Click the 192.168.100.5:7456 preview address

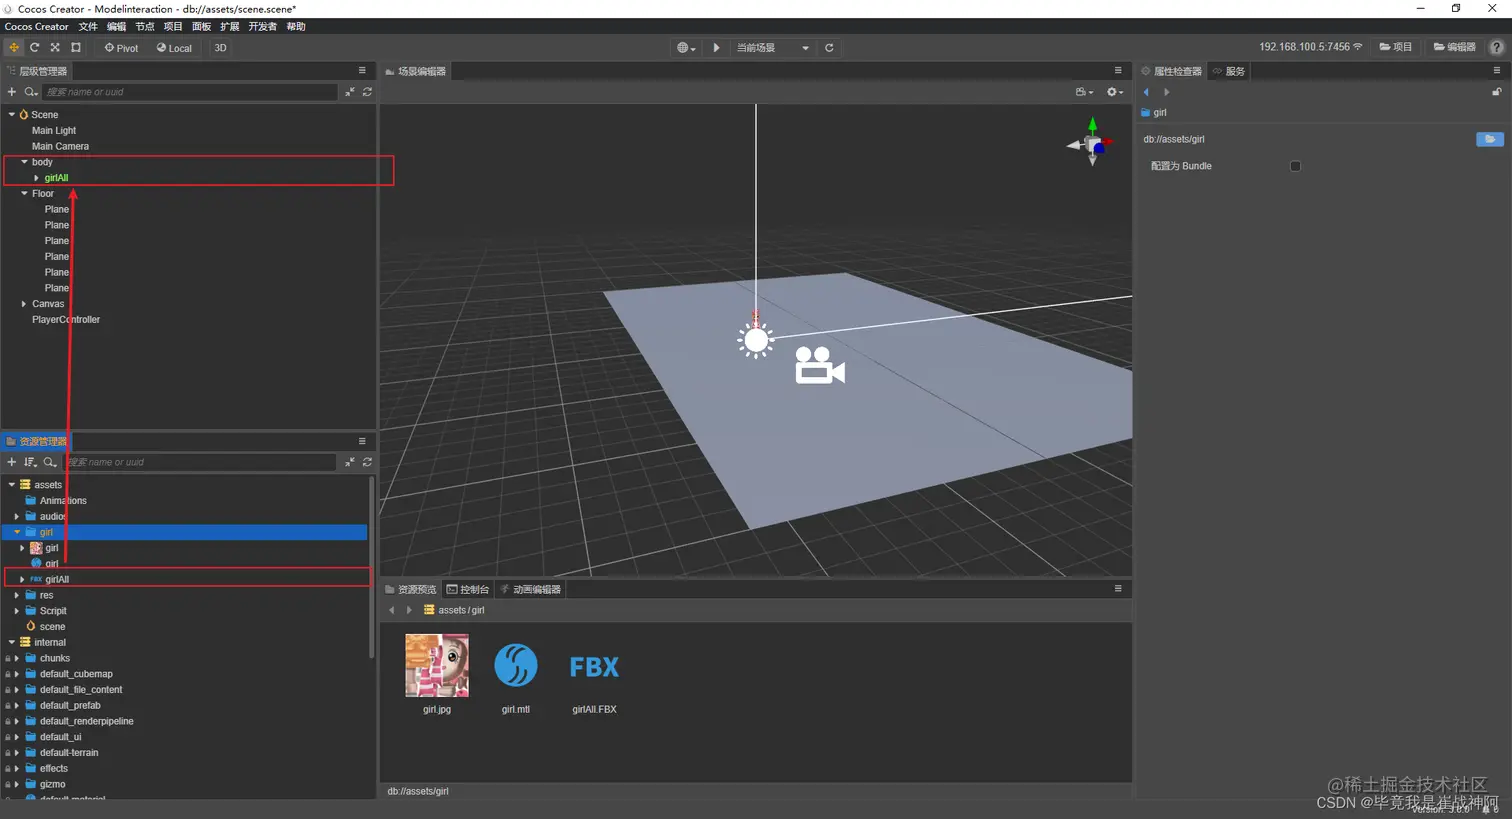click(x=1310, y=47)
